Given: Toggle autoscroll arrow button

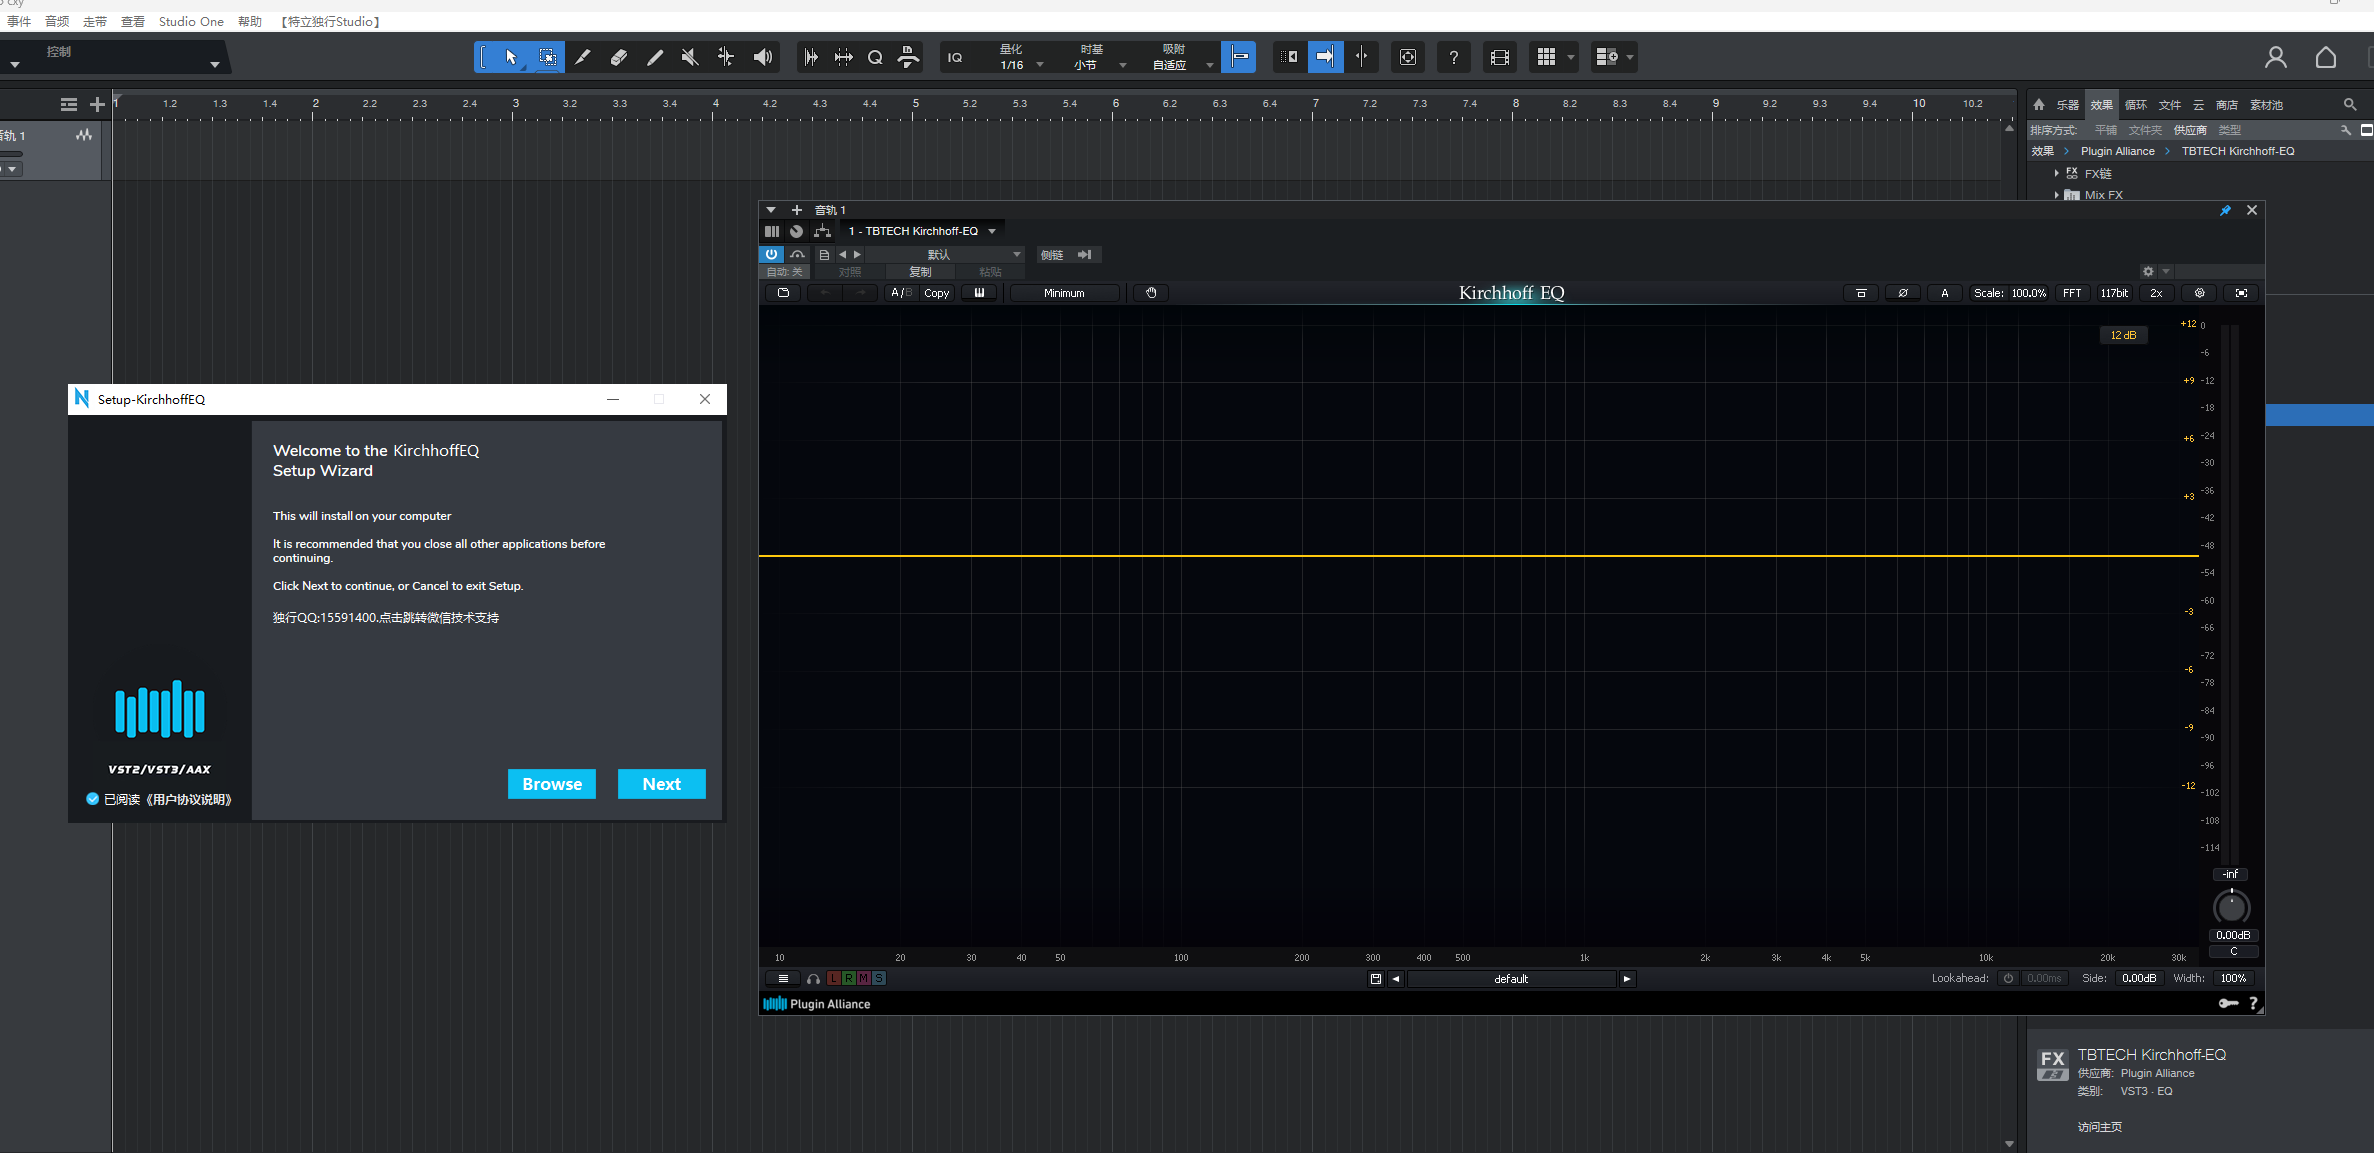Looking at the screenshot, I should tap(1325, 57).
